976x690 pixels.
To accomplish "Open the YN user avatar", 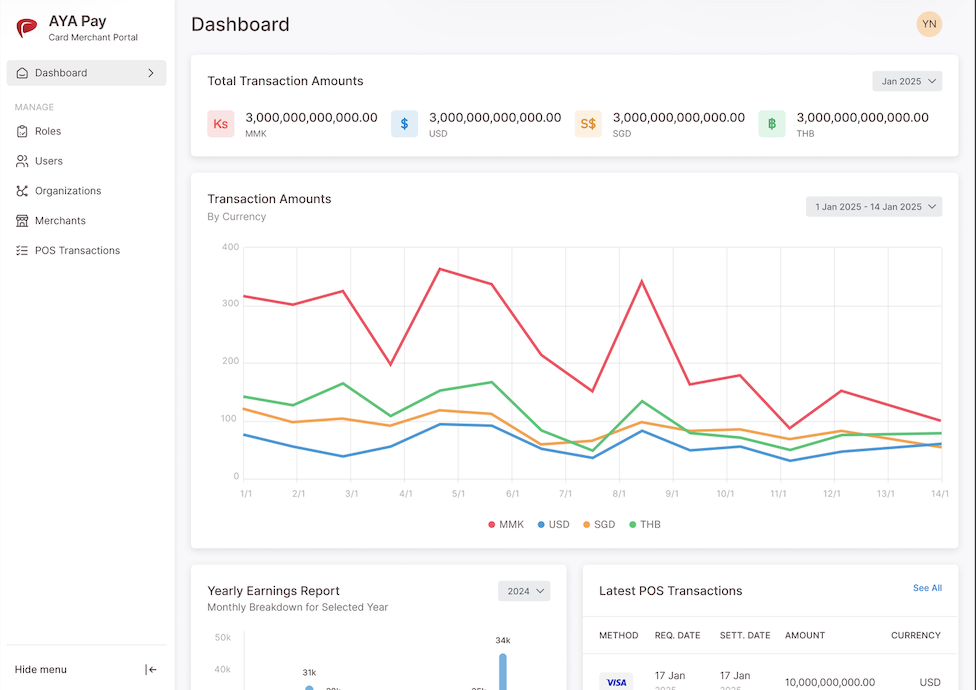I will click(929, 24).
